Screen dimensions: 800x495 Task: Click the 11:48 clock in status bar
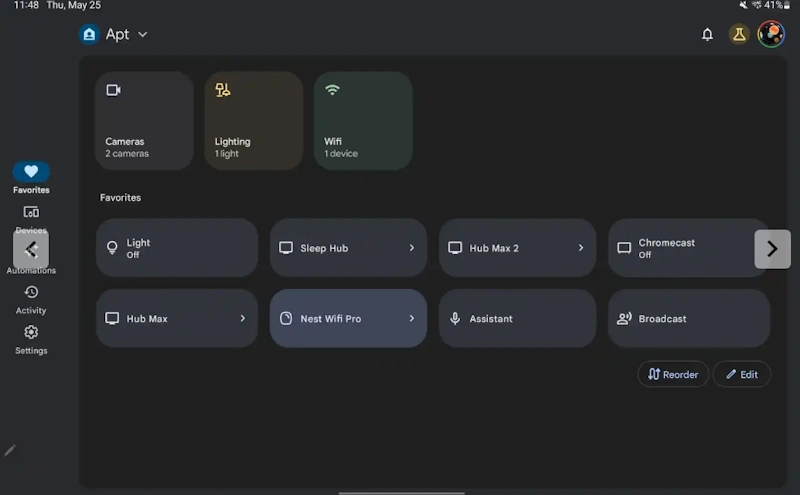point(26,5)
